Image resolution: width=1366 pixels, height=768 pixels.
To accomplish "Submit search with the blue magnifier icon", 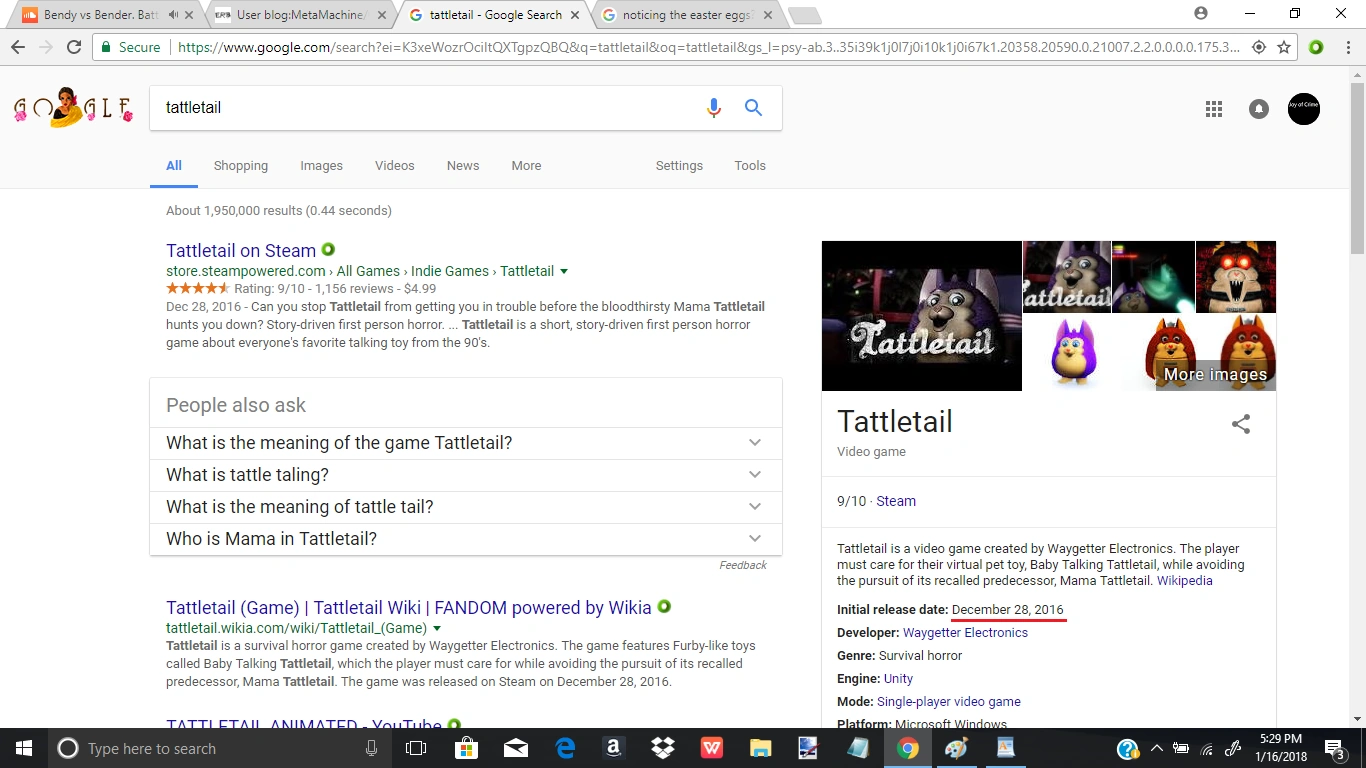I will tap(754, 108).
